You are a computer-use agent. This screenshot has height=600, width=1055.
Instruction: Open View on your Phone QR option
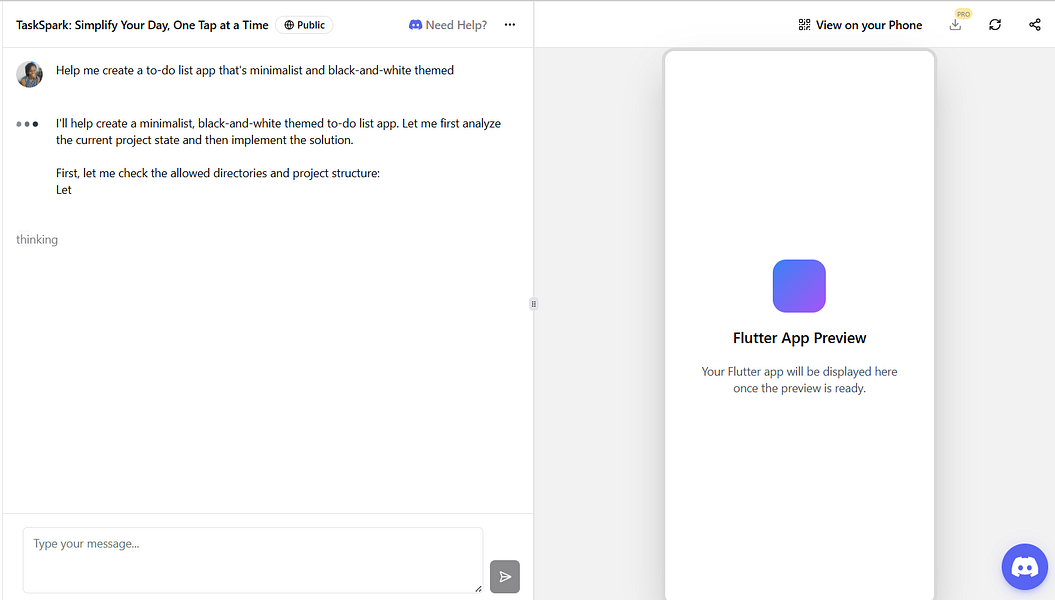coord(860,25)
